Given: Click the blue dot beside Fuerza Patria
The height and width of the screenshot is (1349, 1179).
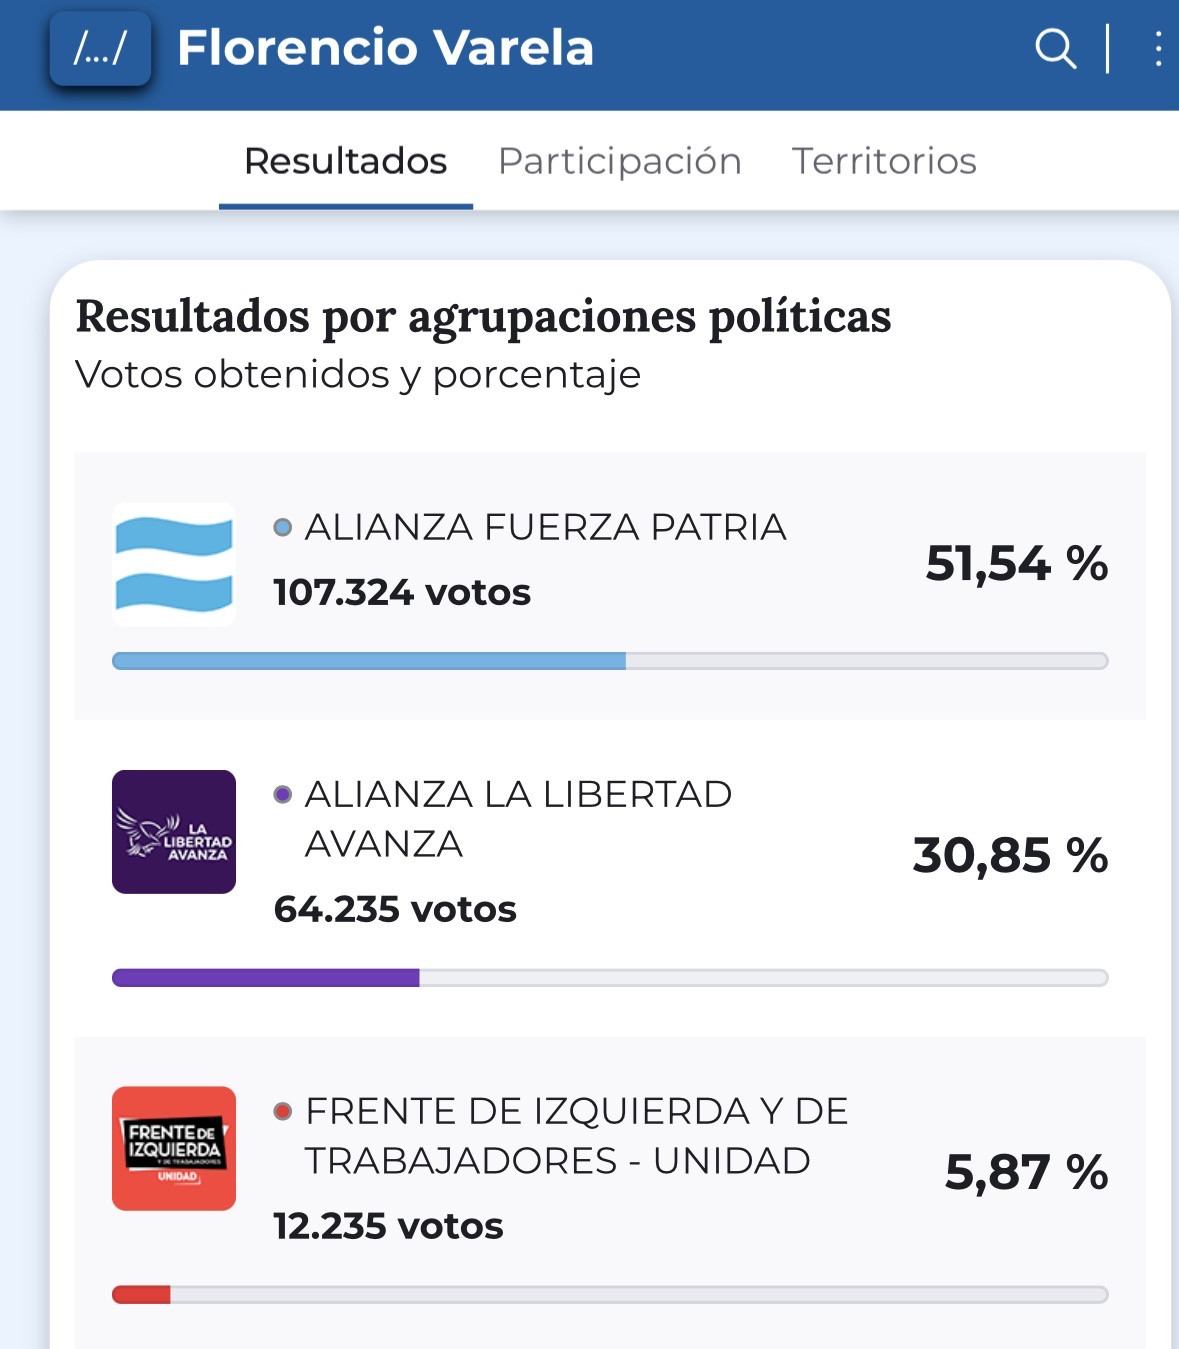Looking at the screenshot, I should pyautogui.click(x=283, y=527).
